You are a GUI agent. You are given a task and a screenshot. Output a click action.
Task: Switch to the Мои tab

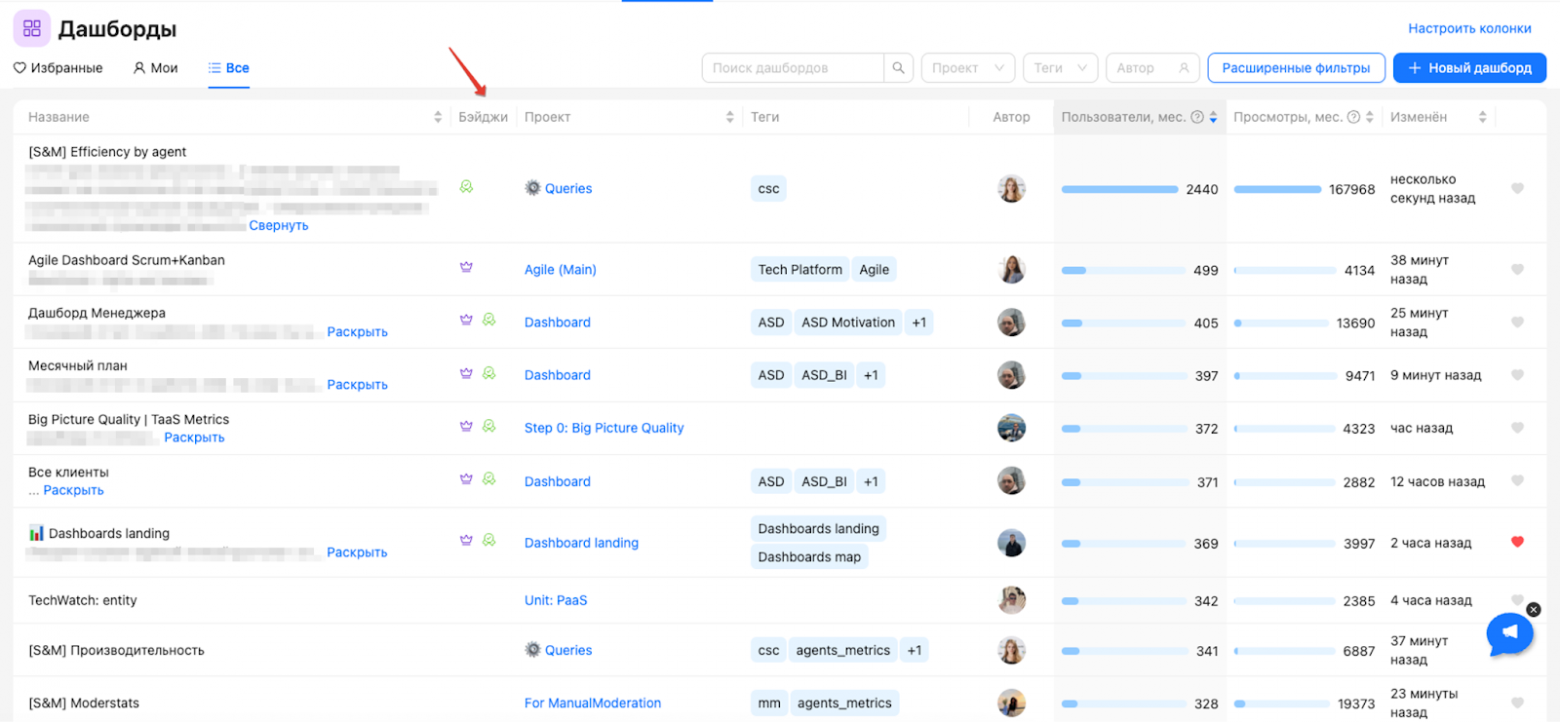155,68
